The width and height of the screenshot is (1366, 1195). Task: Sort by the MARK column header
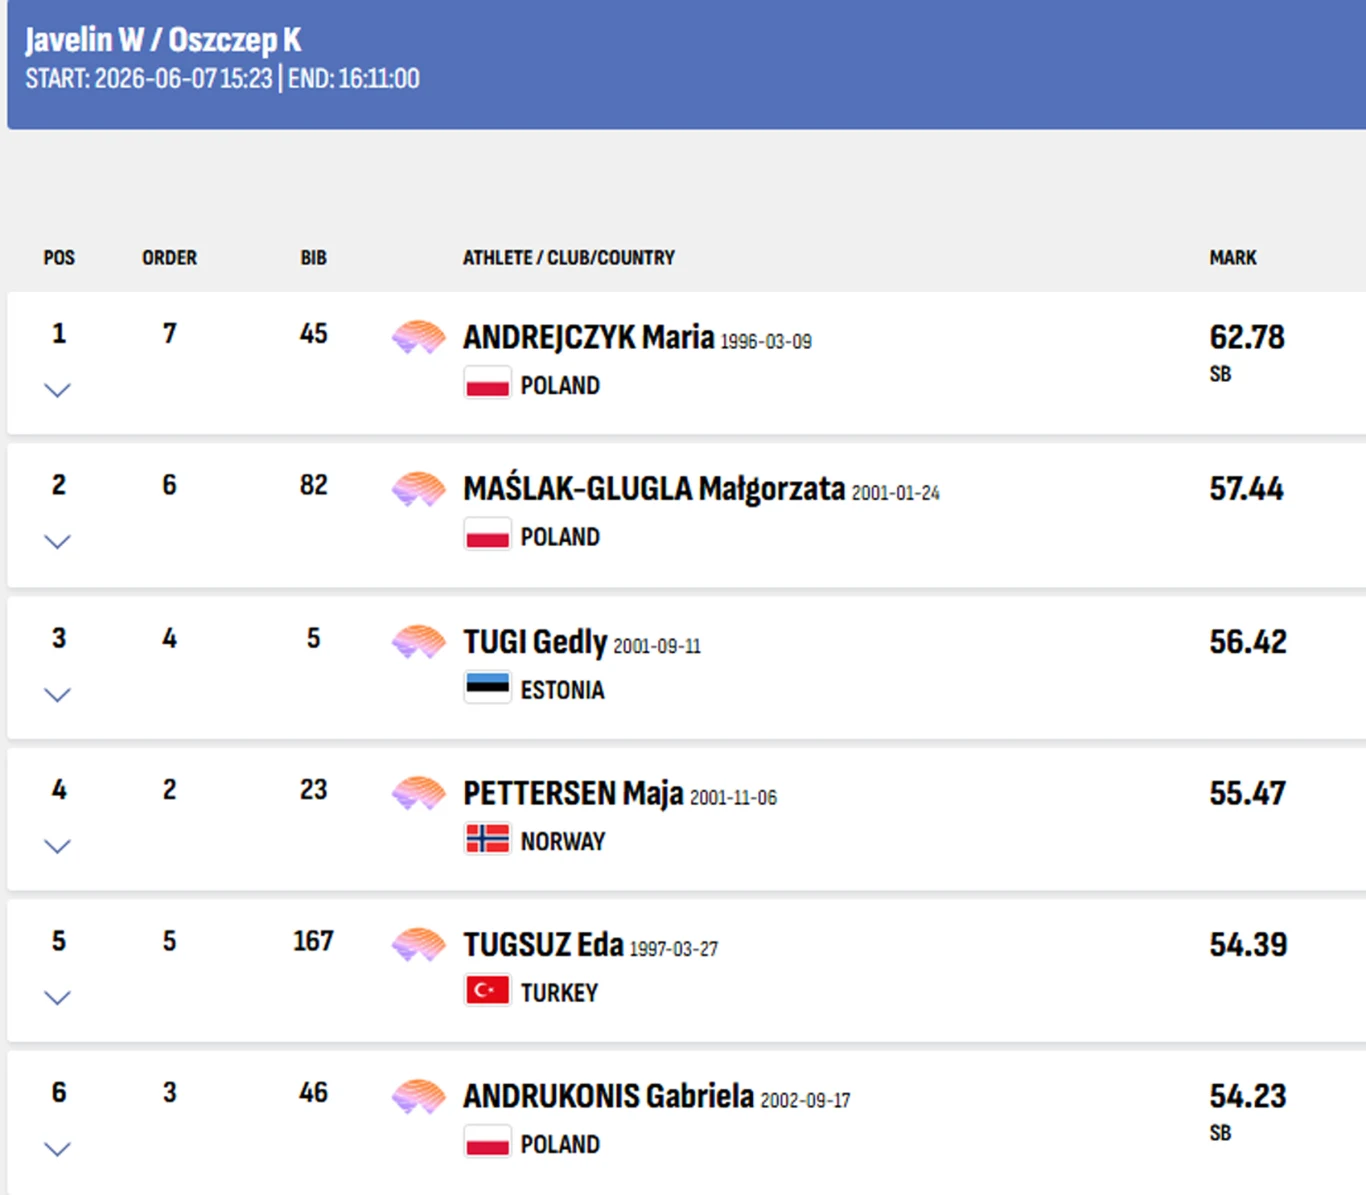[x=1233, y=258]
